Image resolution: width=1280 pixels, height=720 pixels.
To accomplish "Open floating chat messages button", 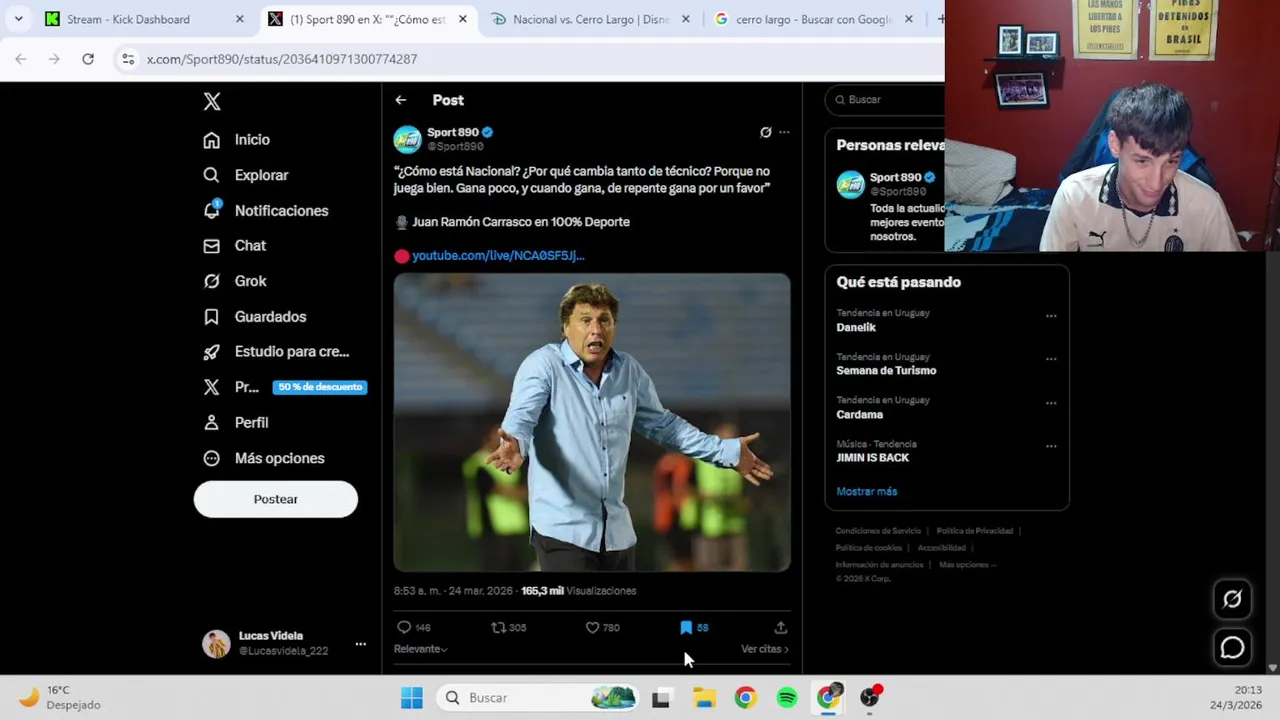I will click(x=1232, y=648).
